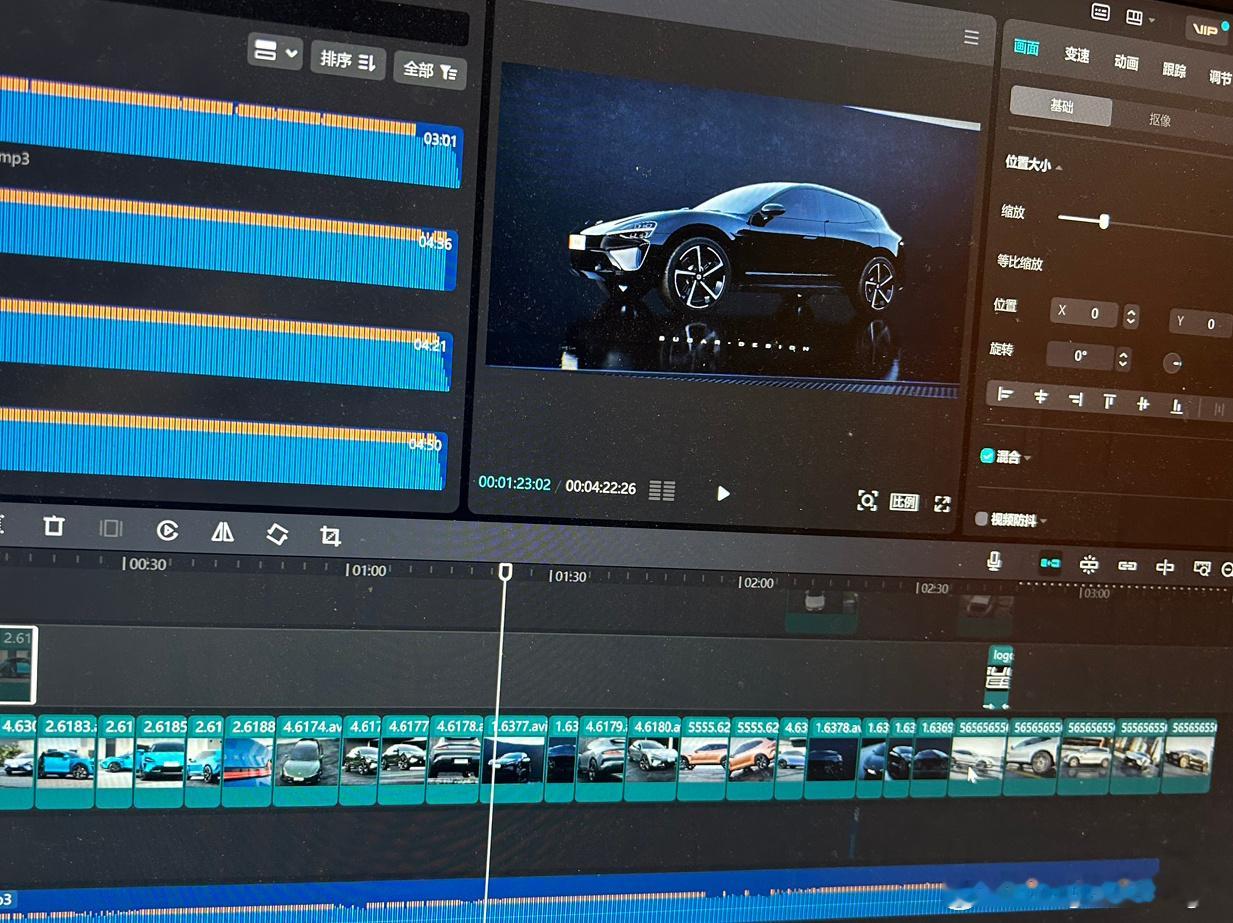Enable the 视频防抖 stabilization checkbox
Image resolution: width=1233 pixels, height=923 pixels.
pos(981,519)
